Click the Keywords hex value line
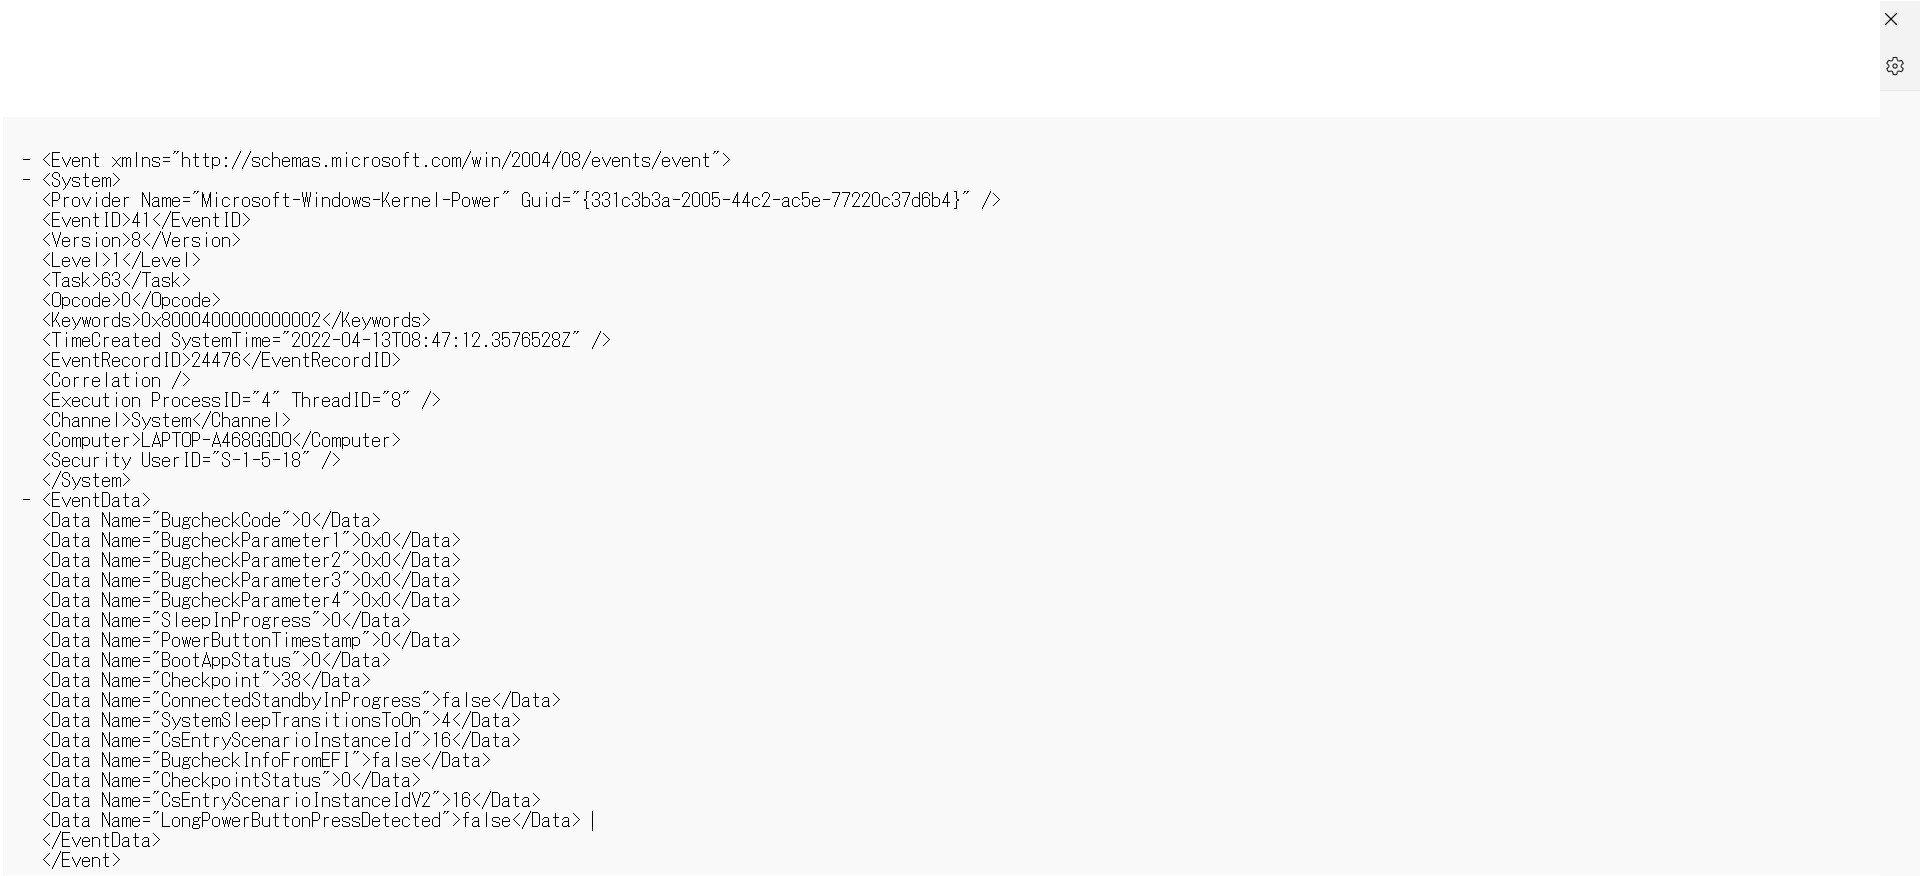The image size is (1920, 876). (x=236, y=320)
